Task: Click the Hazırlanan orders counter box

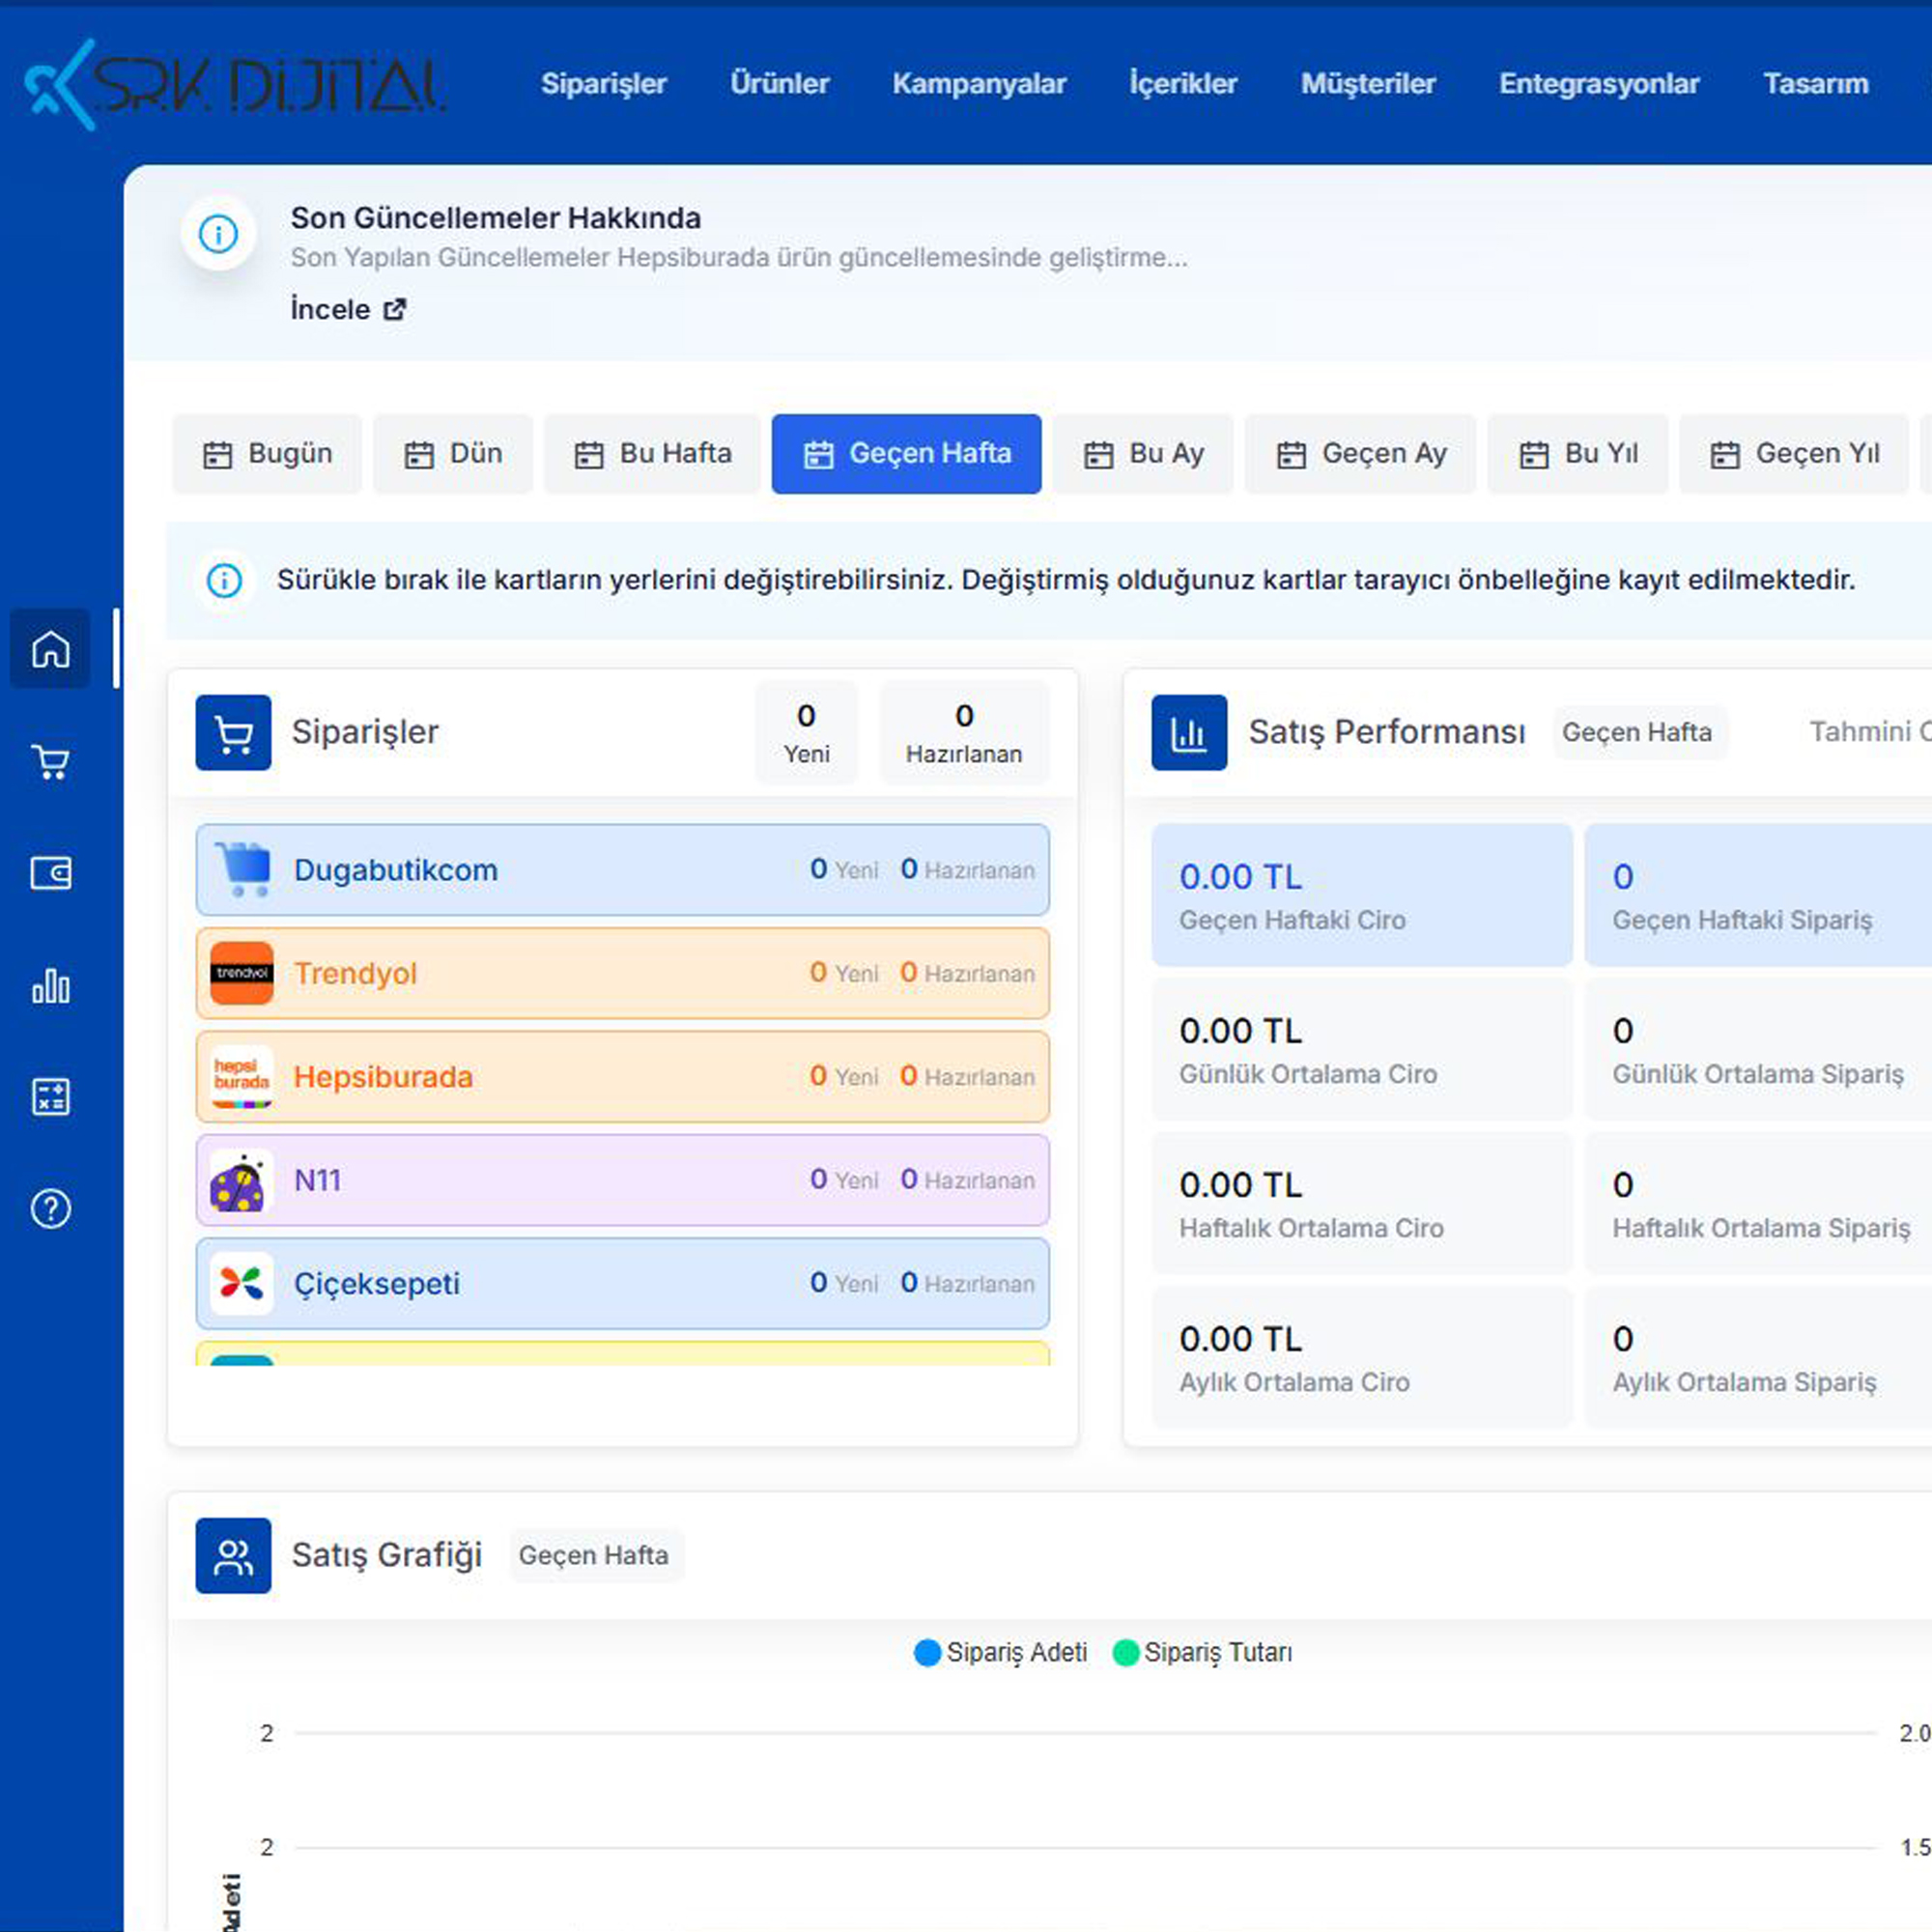Action: [965, 733]
